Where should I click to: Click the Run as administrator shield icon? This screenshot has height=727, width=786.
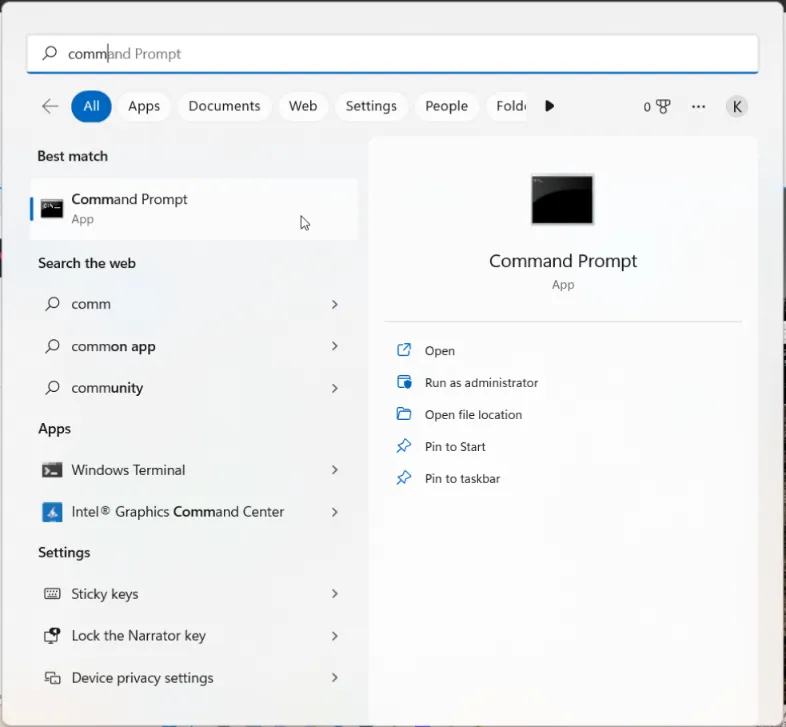coord(404,382)
